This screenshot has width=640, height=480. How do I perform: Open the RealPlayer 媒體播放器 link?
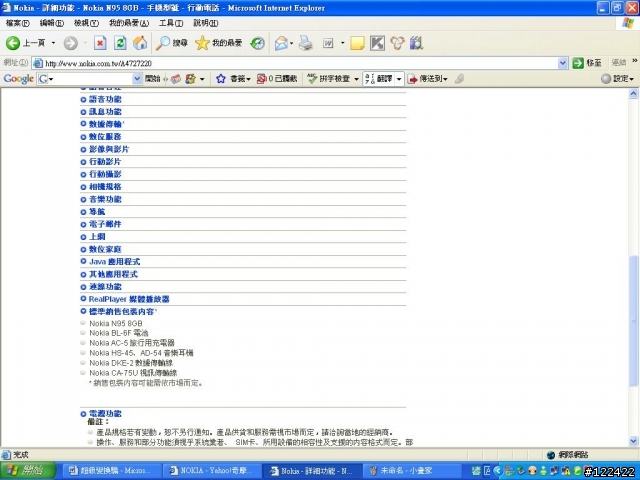coord(129,299)
